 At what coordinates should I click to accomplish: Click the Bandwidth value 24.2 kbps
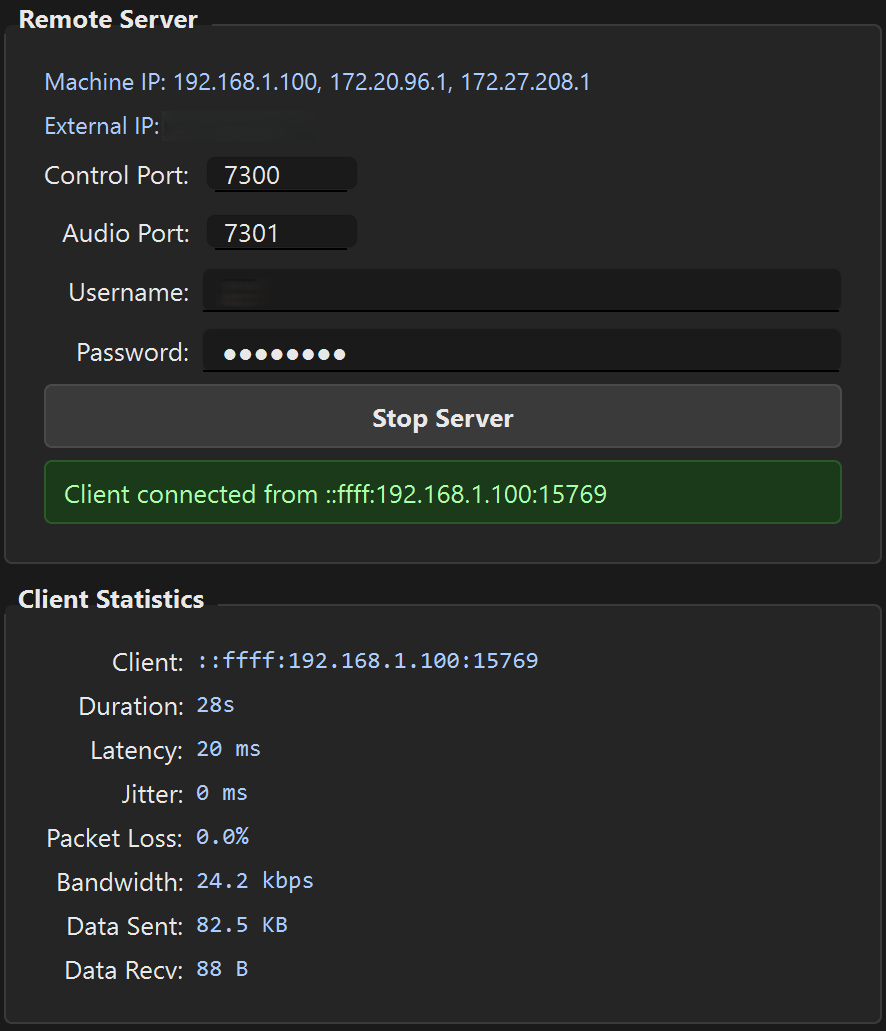pyautogui.click(x=254, y=880)
